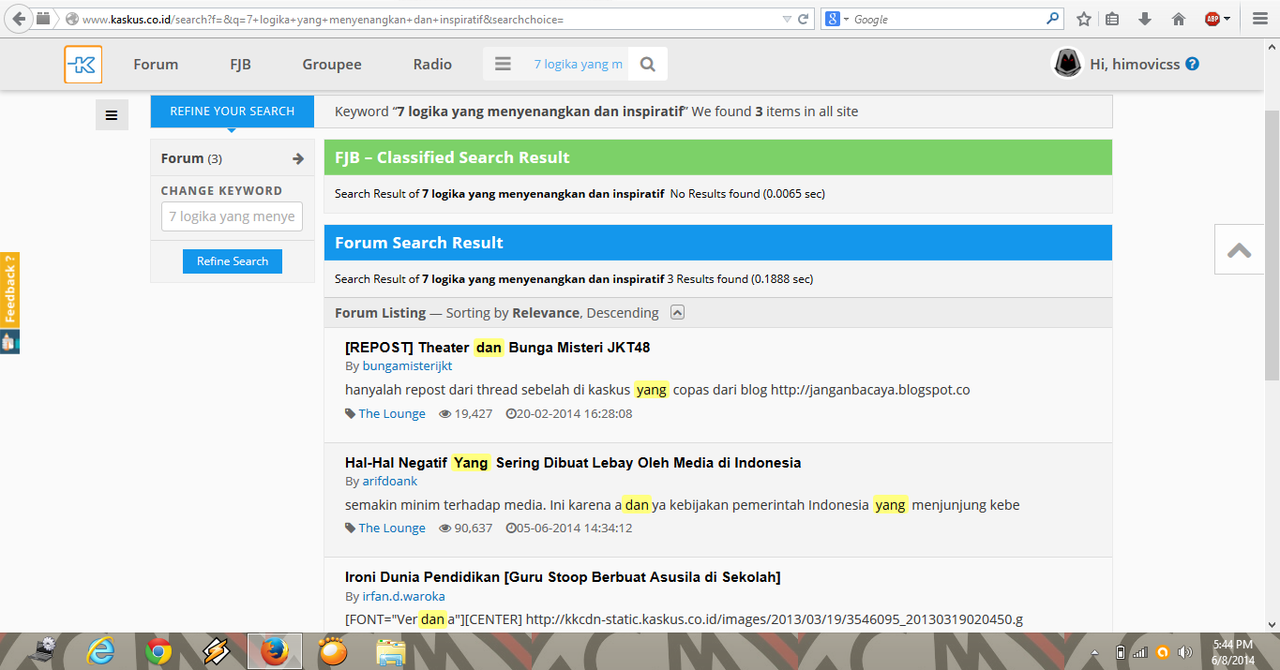Click the orange Feedback side tab

pos(10,290)
